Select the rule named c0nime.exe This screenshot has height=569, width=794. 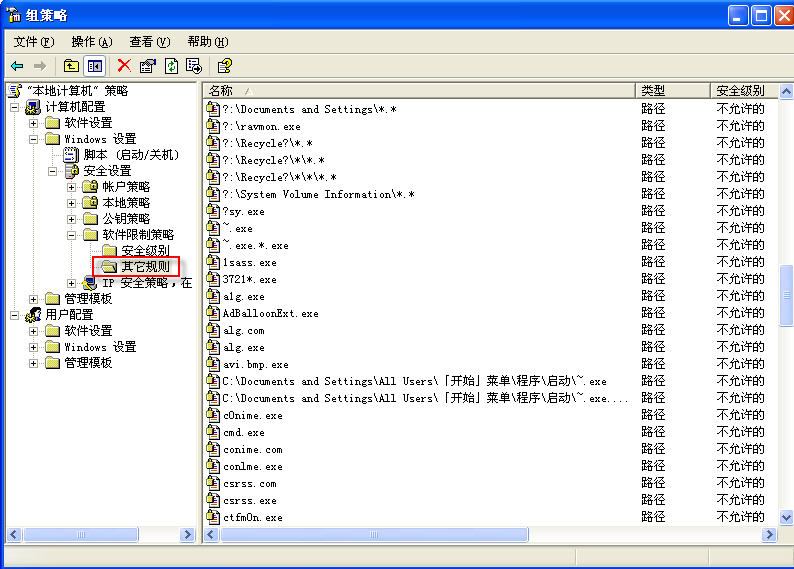pyautogui.click(x=253, y=416)
